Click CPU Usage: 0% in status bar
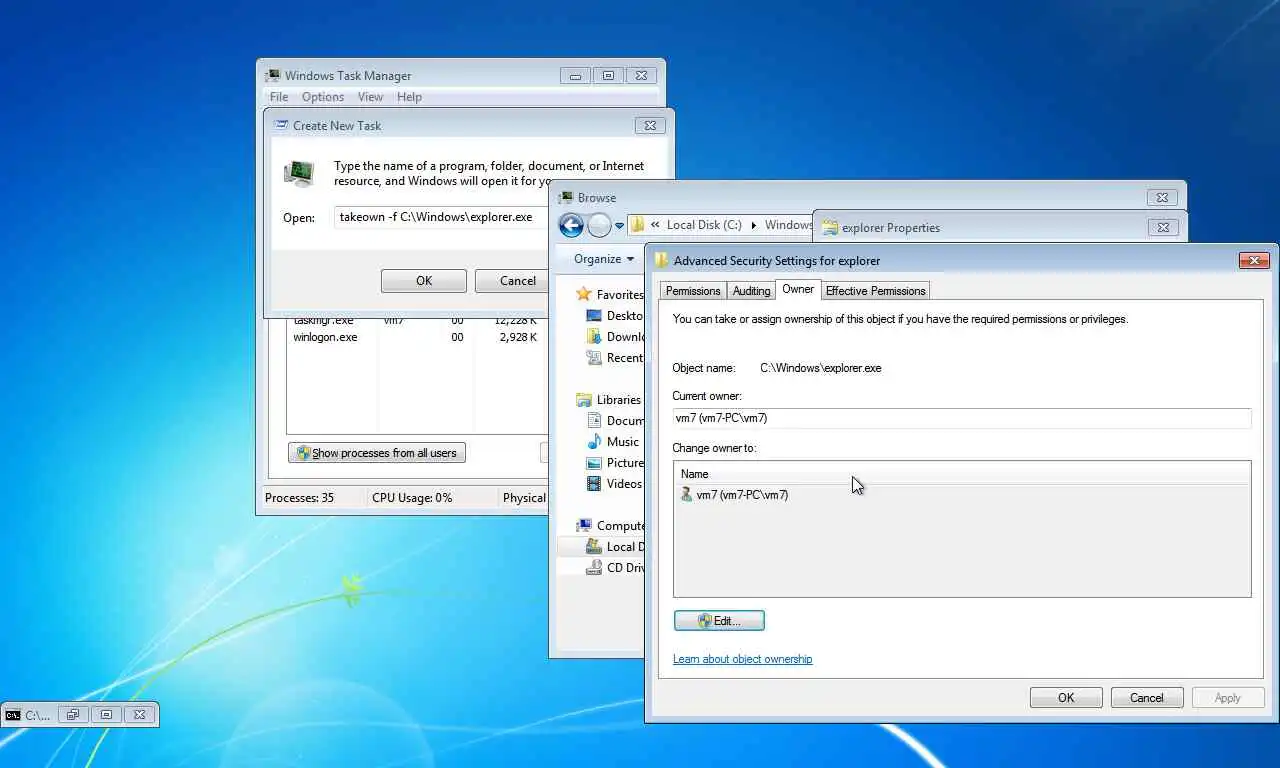 [x=412, y=497]
